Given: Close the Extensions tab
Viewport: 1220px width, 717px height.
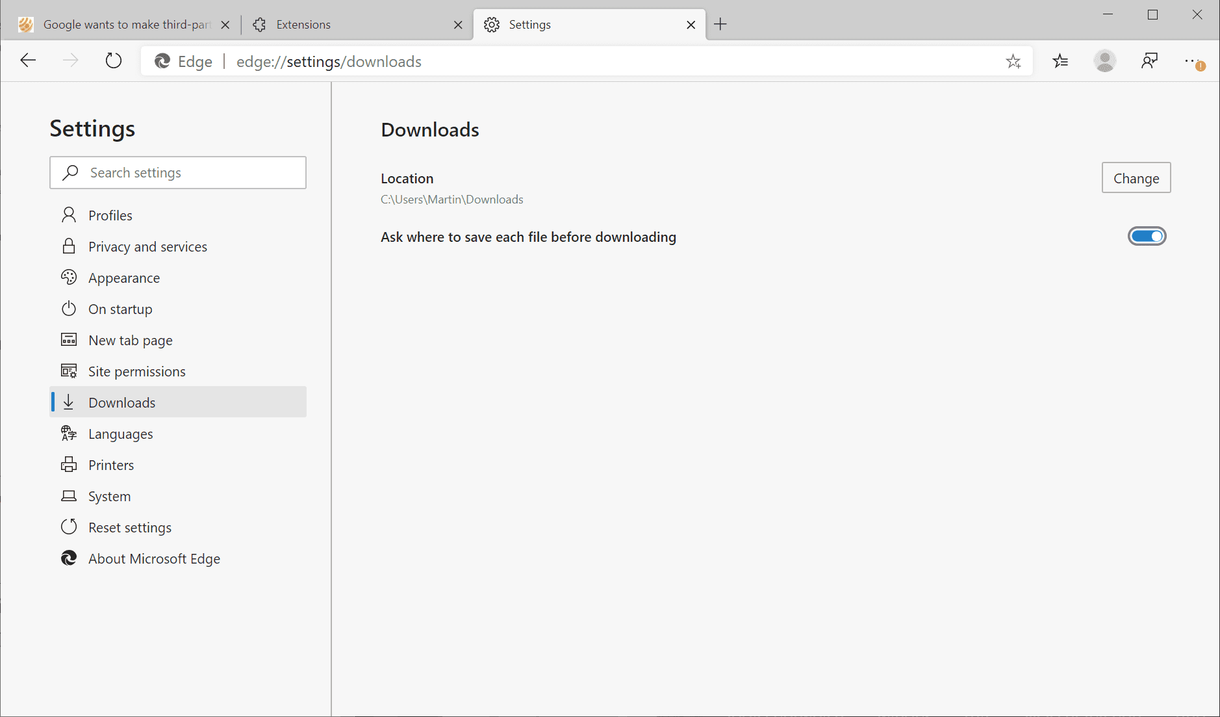Looking at the screenshot, I should (458, 24).
